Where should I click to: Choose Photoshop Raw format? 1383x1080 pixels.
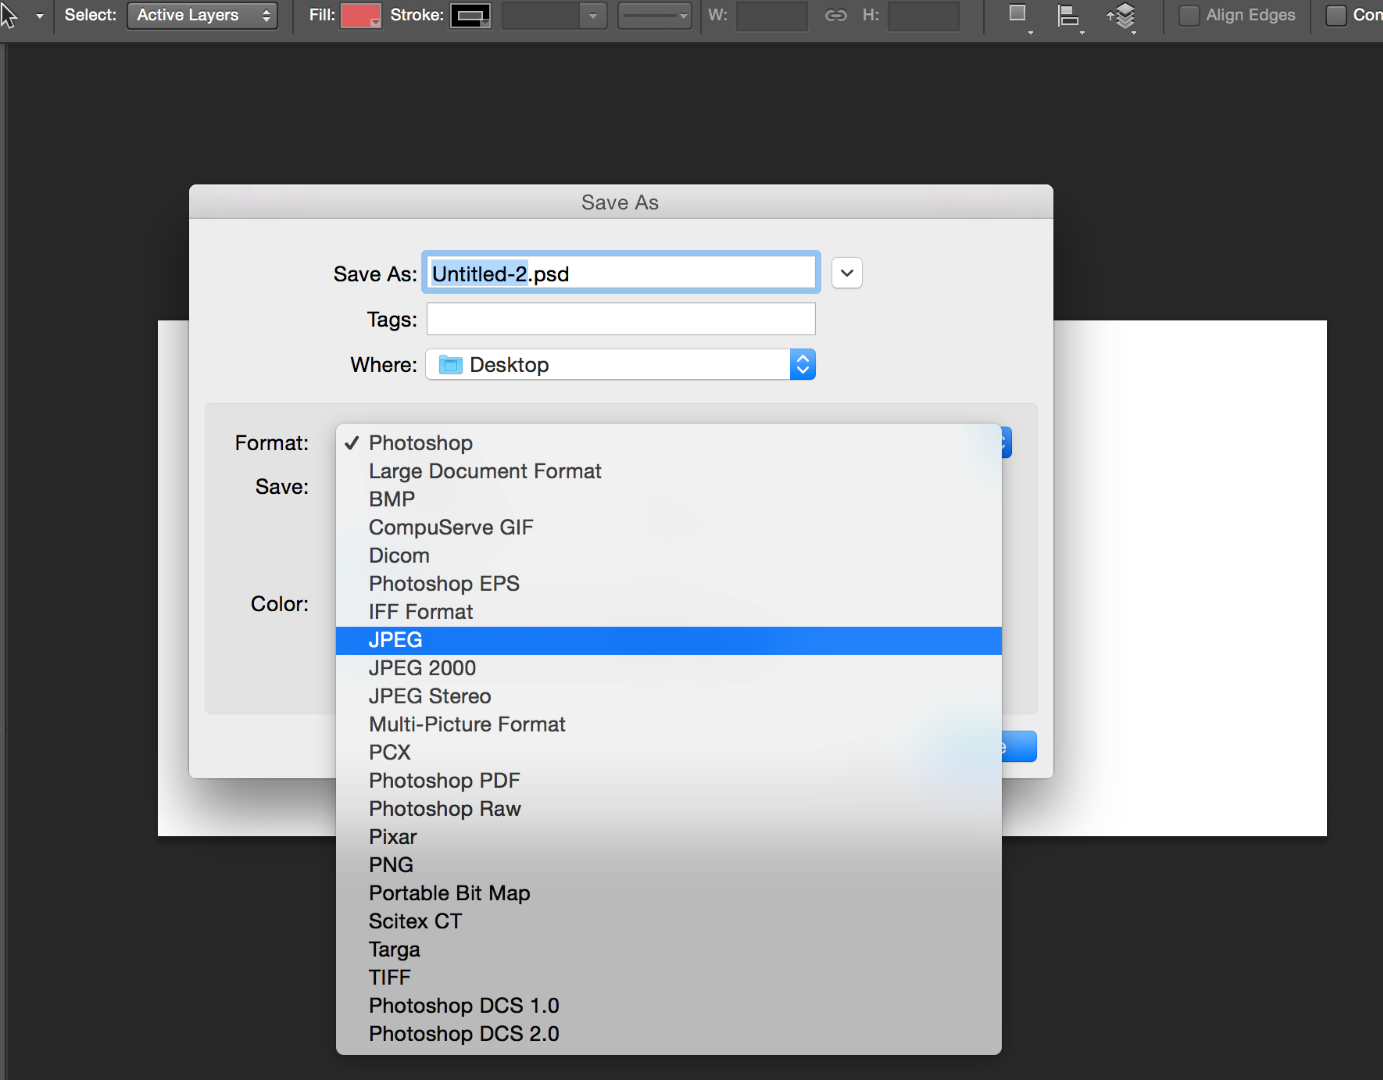(x=668, y=809)
